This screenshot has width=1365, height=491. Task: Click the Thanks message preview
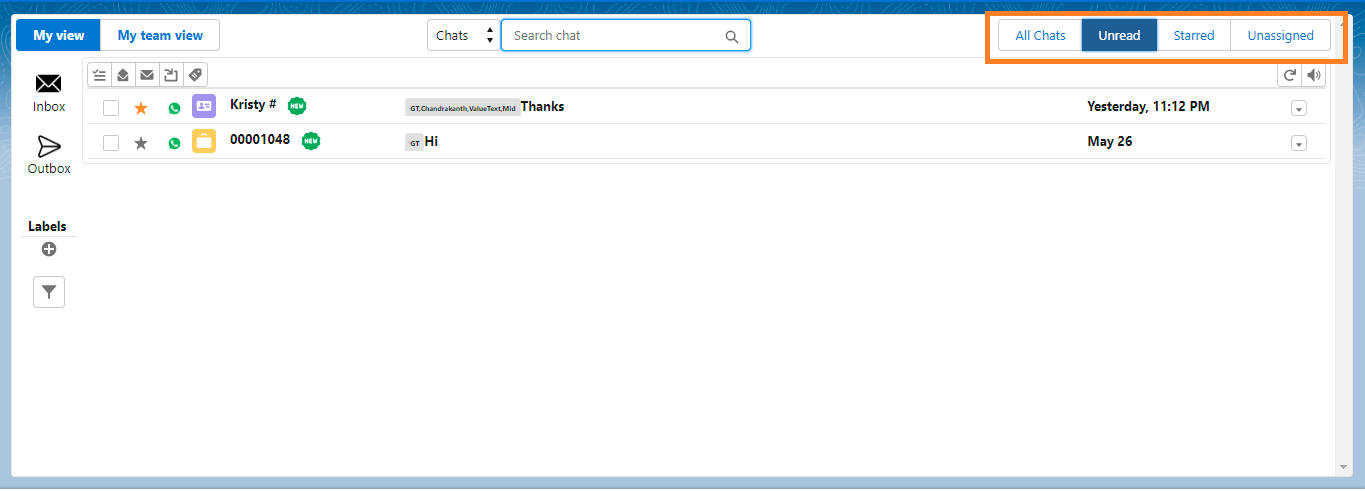pyautogui.click(x=542, y=106)
